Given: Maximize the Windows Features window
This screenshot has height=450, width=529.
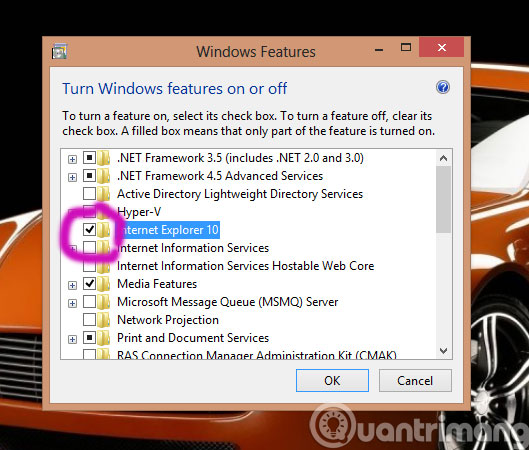Looking at the screenshot, I should pyautogui.click(x=406, y=47).
